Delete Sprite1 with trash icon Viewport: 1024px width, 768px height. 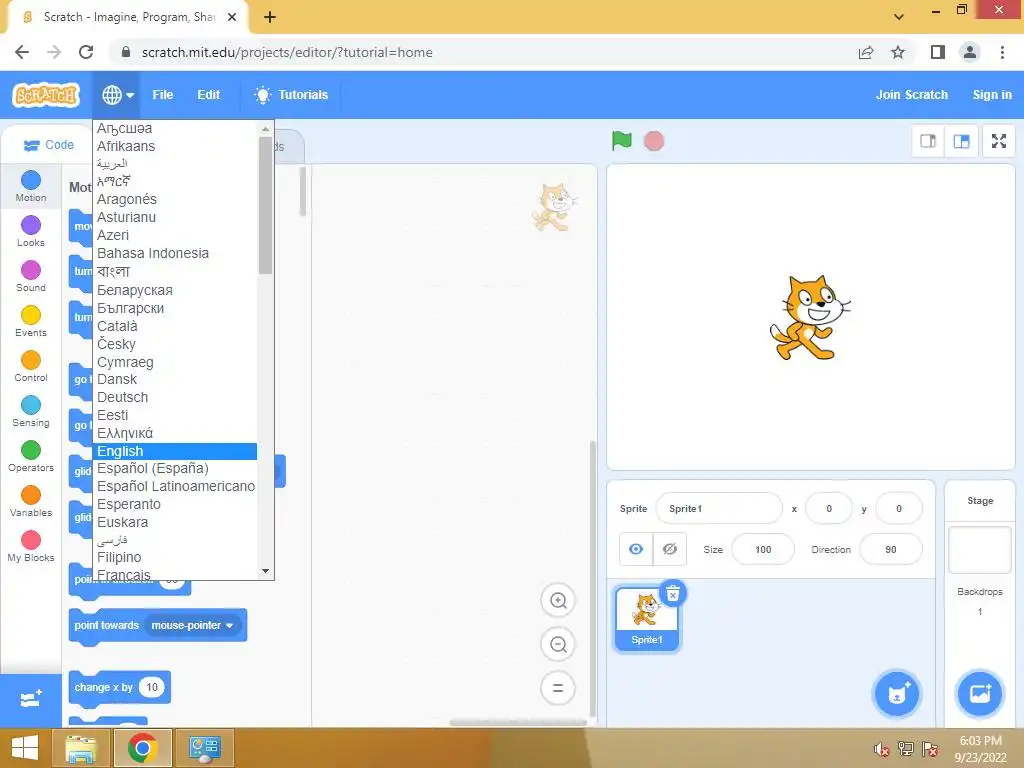click(x=673, y=594)
